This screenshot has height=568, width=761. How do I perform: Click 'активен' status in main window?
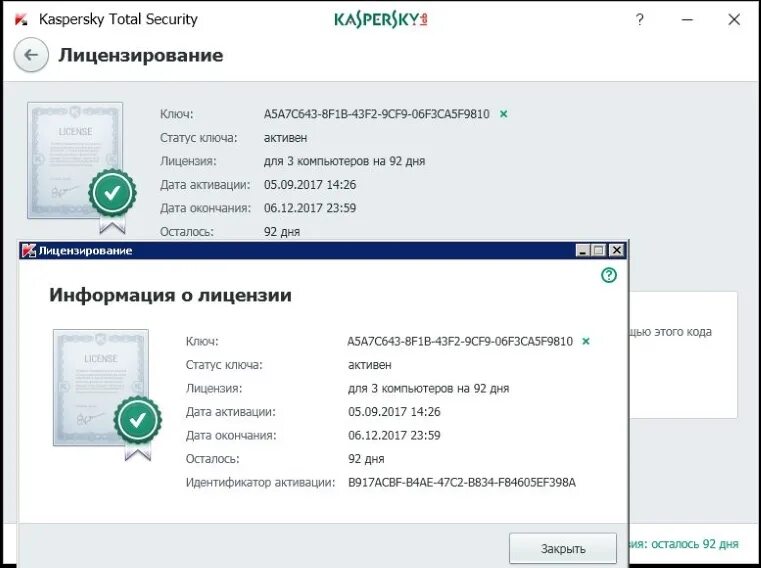[x=285, y=138]
